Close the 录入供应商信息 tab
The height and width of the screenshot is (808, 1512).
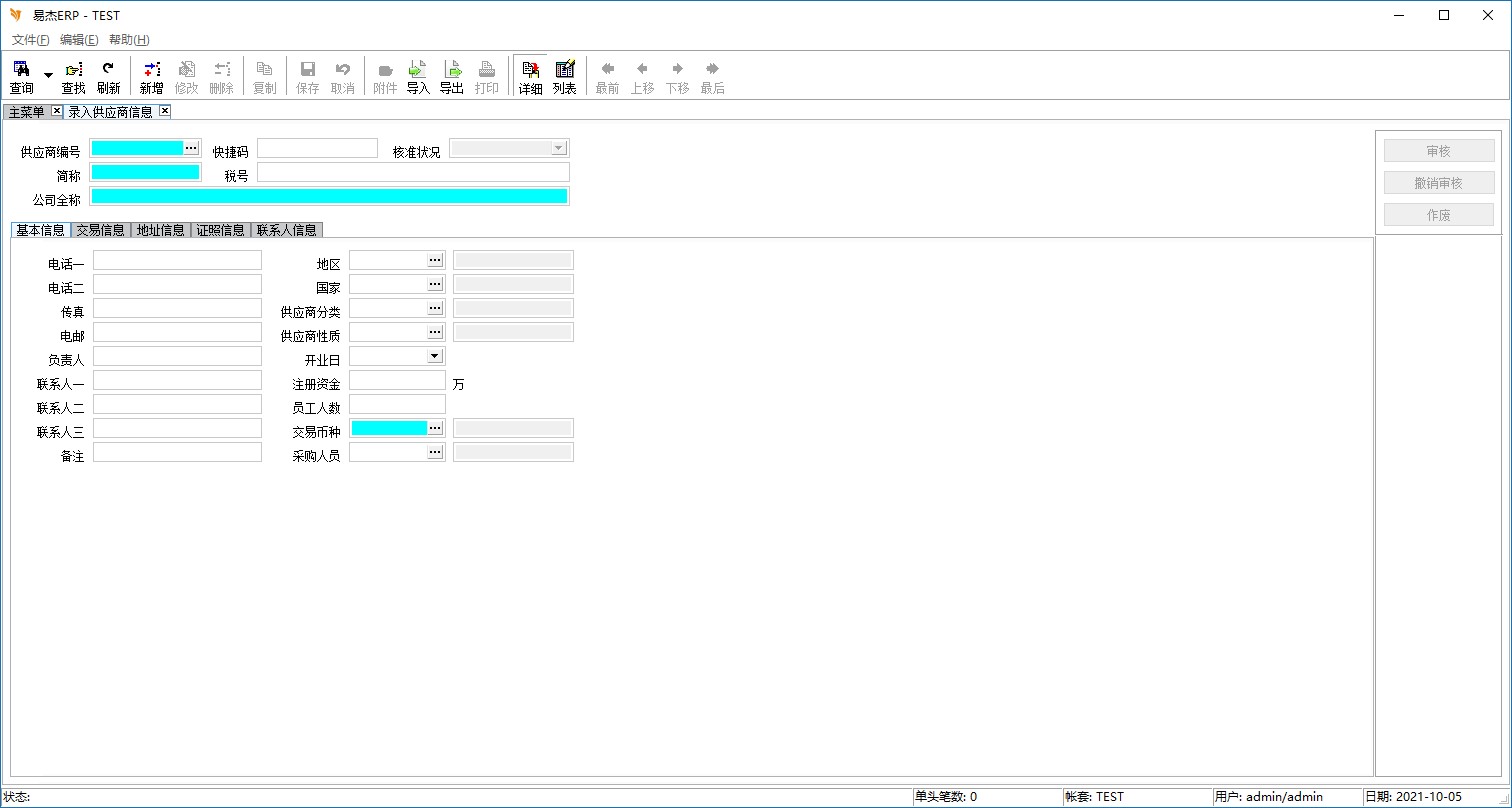coord(165,111)
